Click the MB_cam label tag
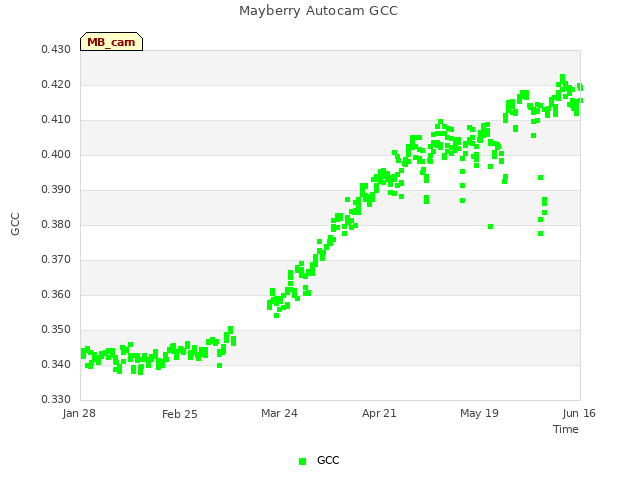The width and height of the screenshot is (640, 480). (111, 42)
